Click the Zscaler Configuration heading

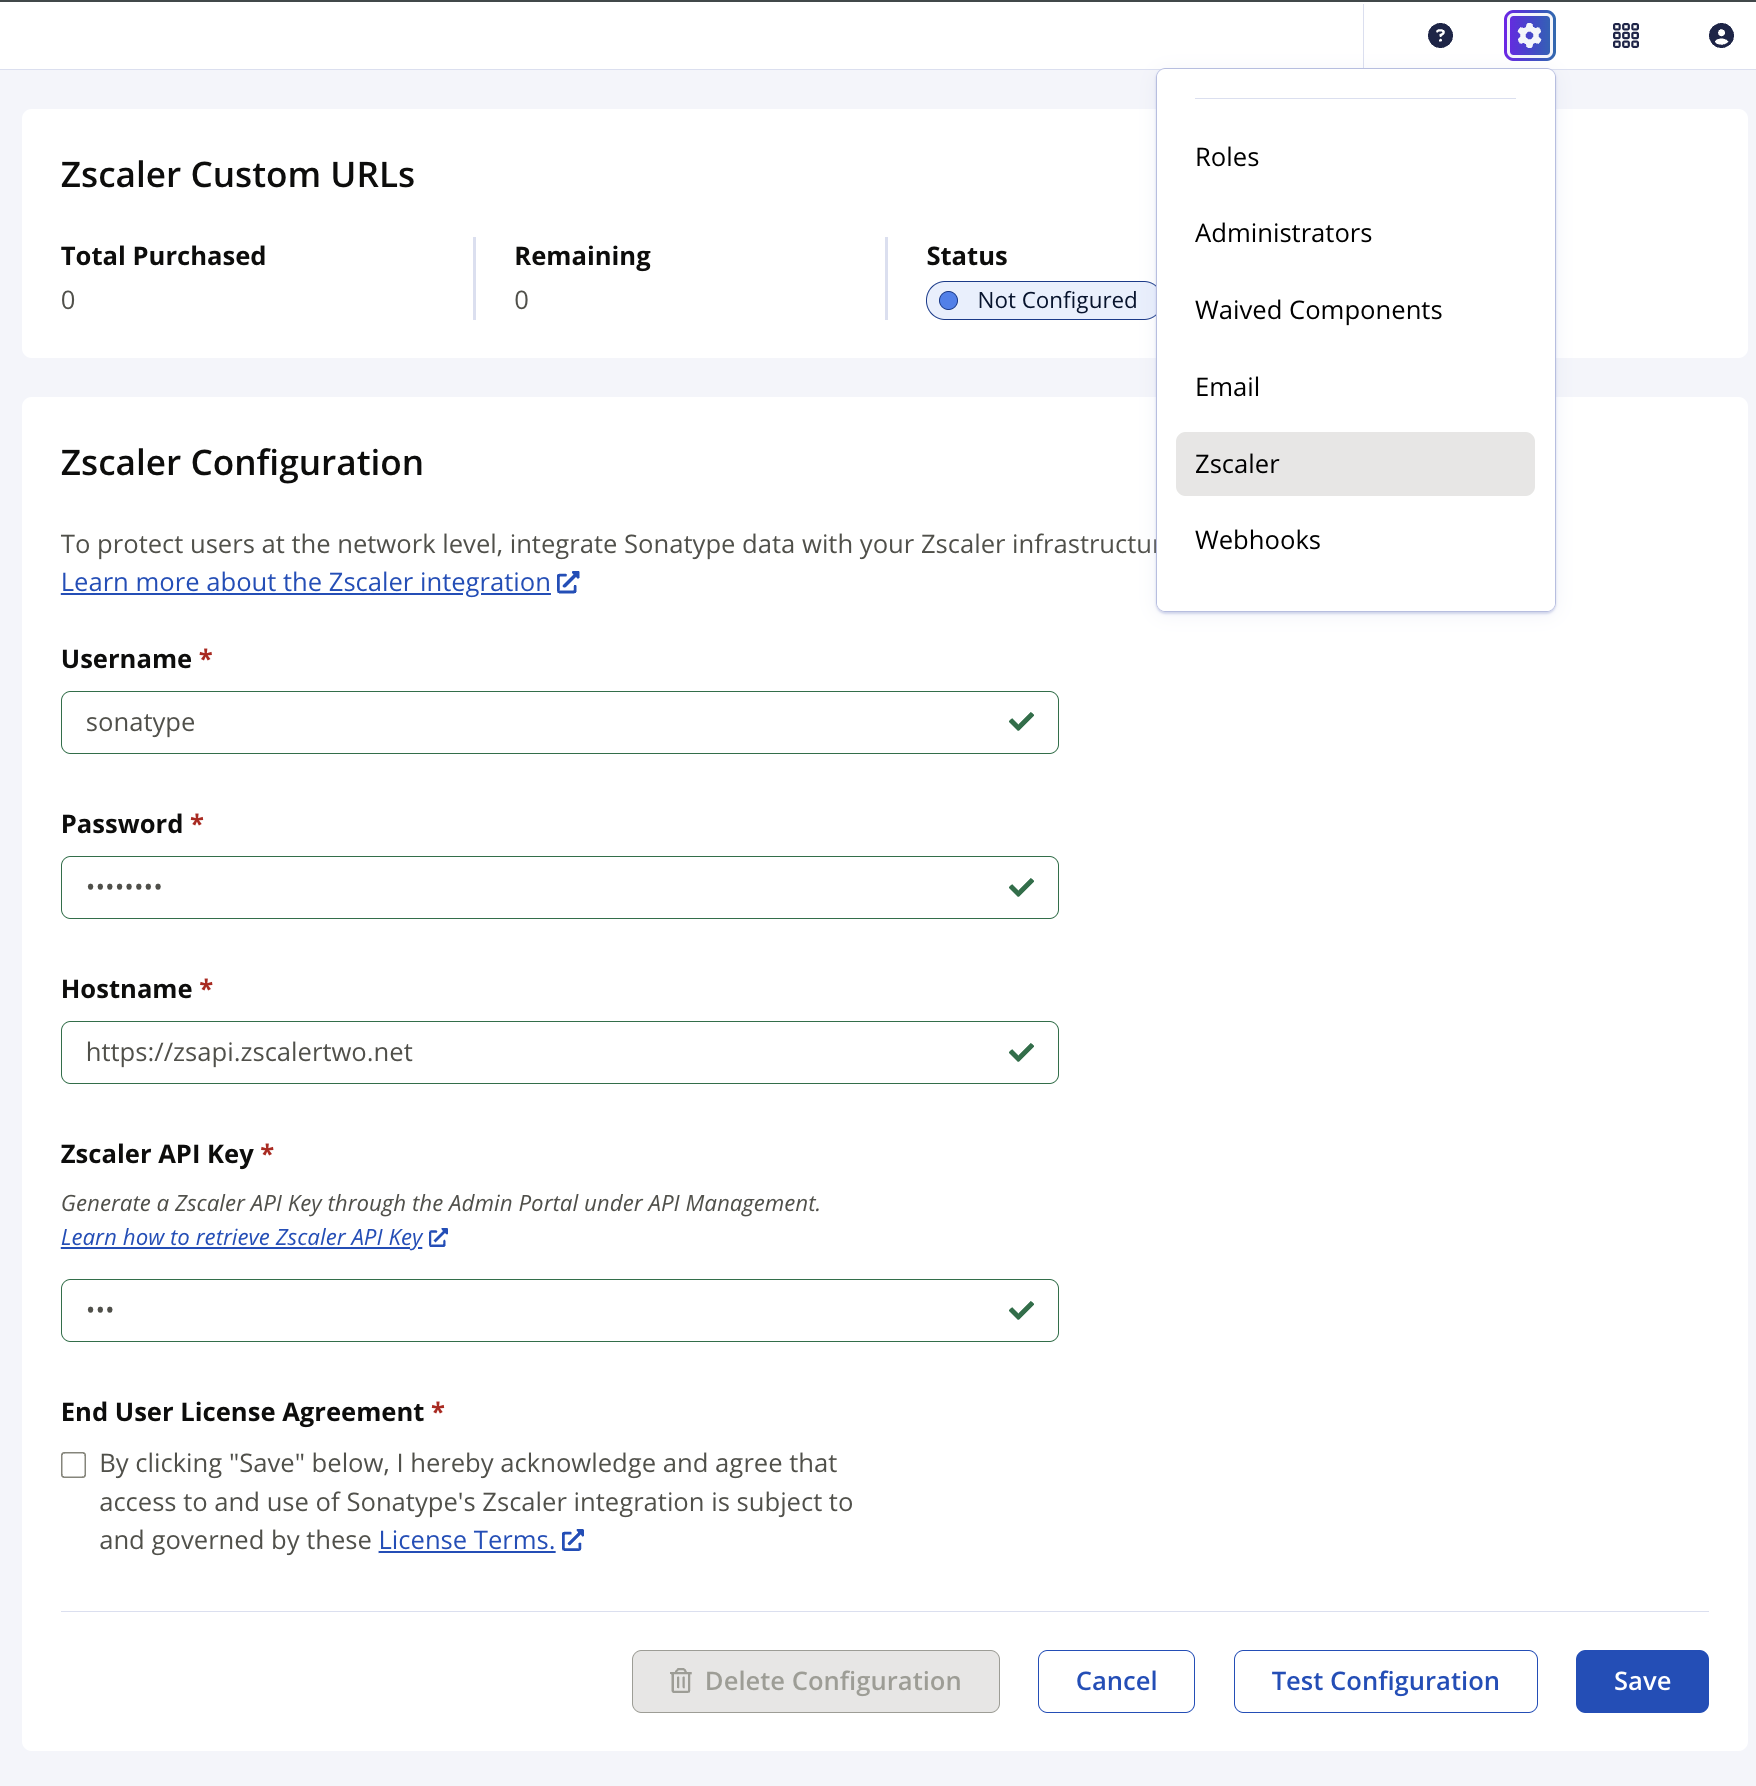(242, 463)
